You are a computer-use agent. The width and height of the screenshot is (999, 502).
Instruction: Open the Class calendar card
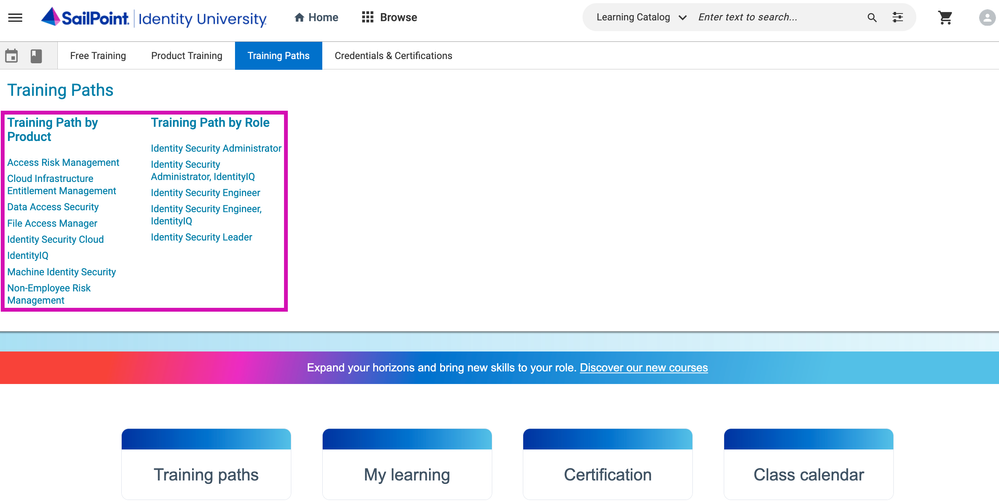coord(808,474)
